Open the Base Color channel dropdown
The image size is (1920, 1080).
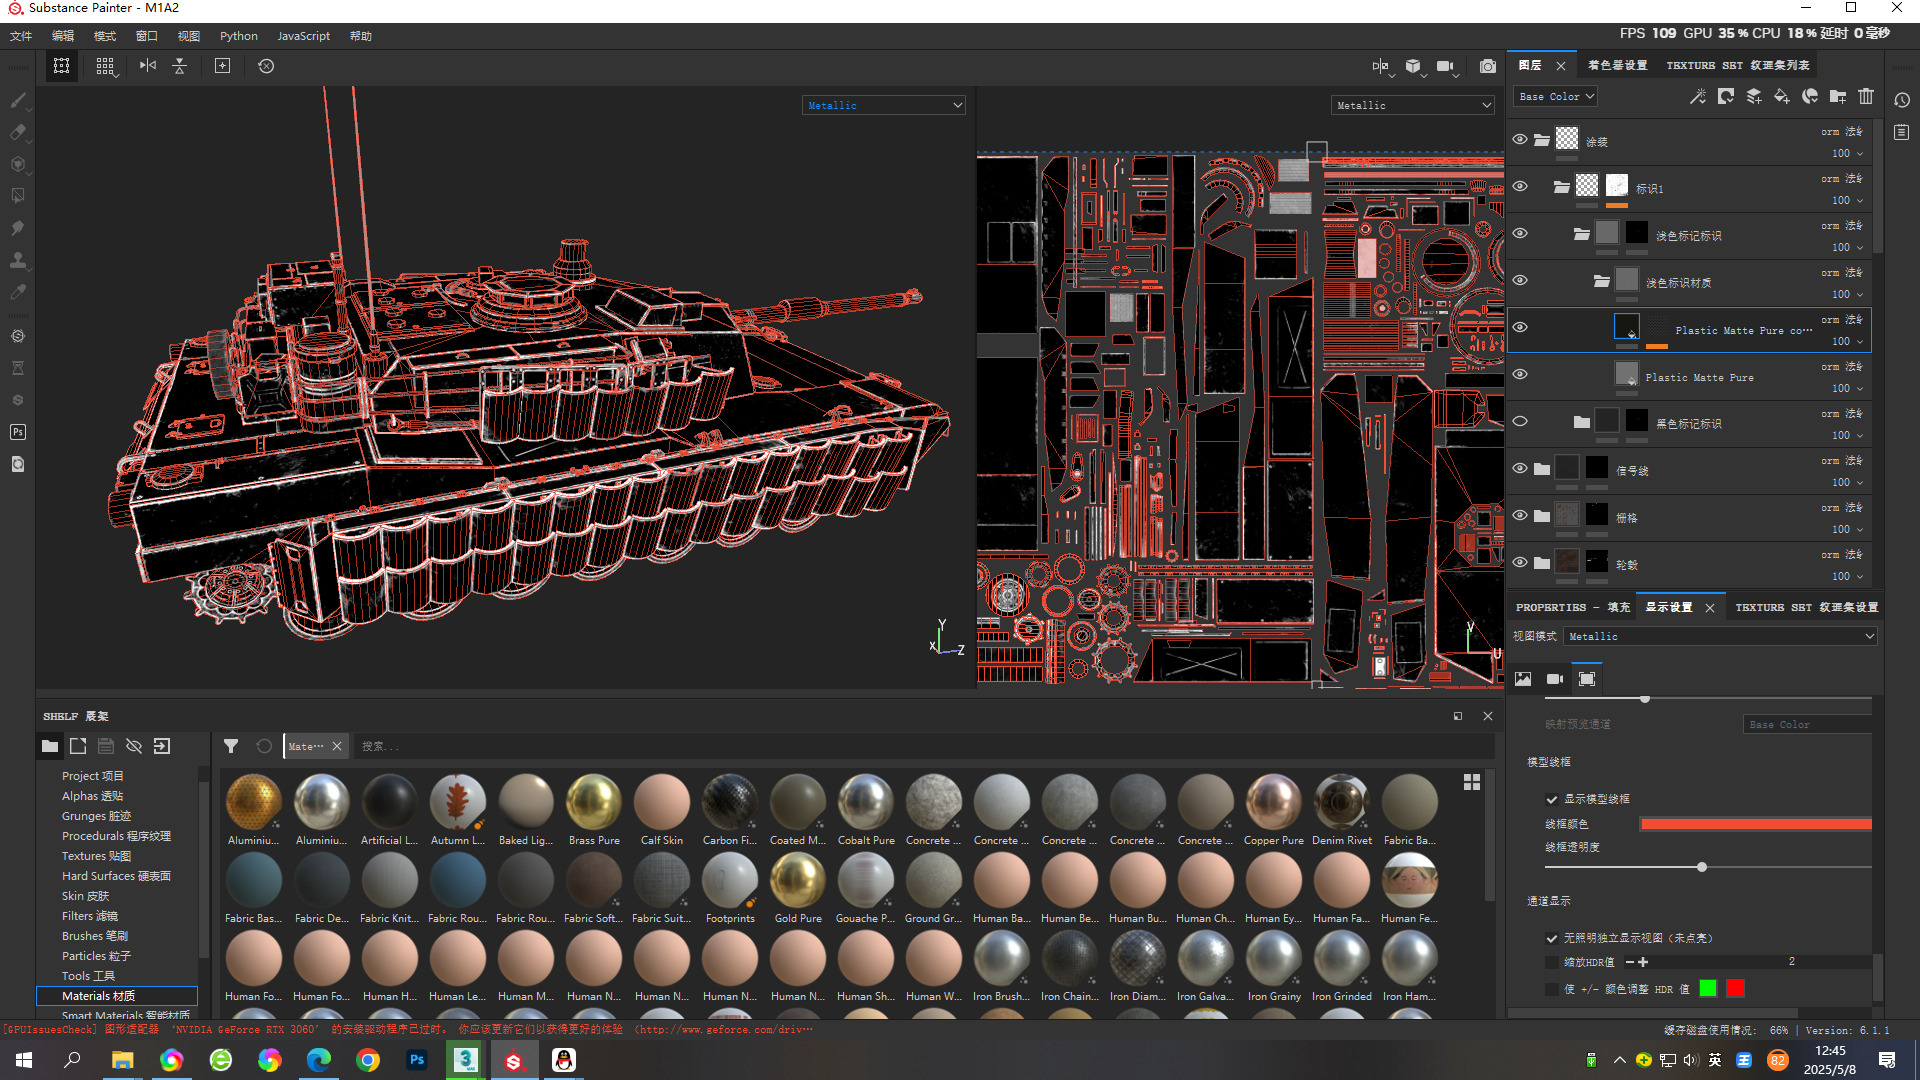(1556, 97)
